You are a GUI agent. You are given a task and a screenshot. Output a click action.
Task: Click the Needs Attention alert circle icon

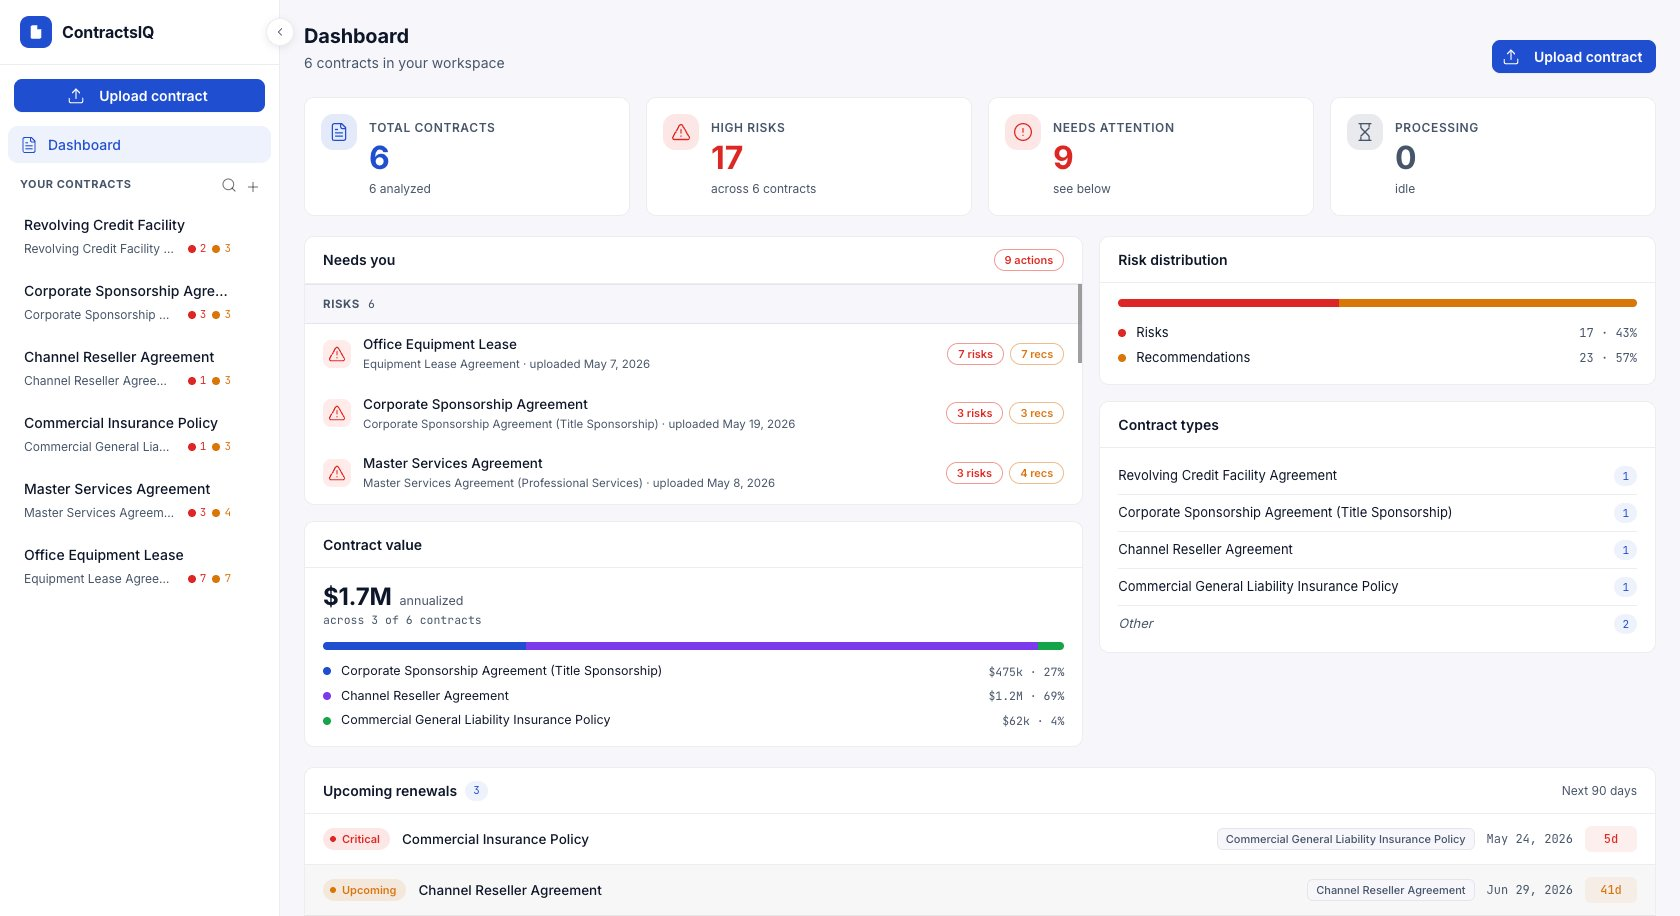click(x=1023, y=132)
